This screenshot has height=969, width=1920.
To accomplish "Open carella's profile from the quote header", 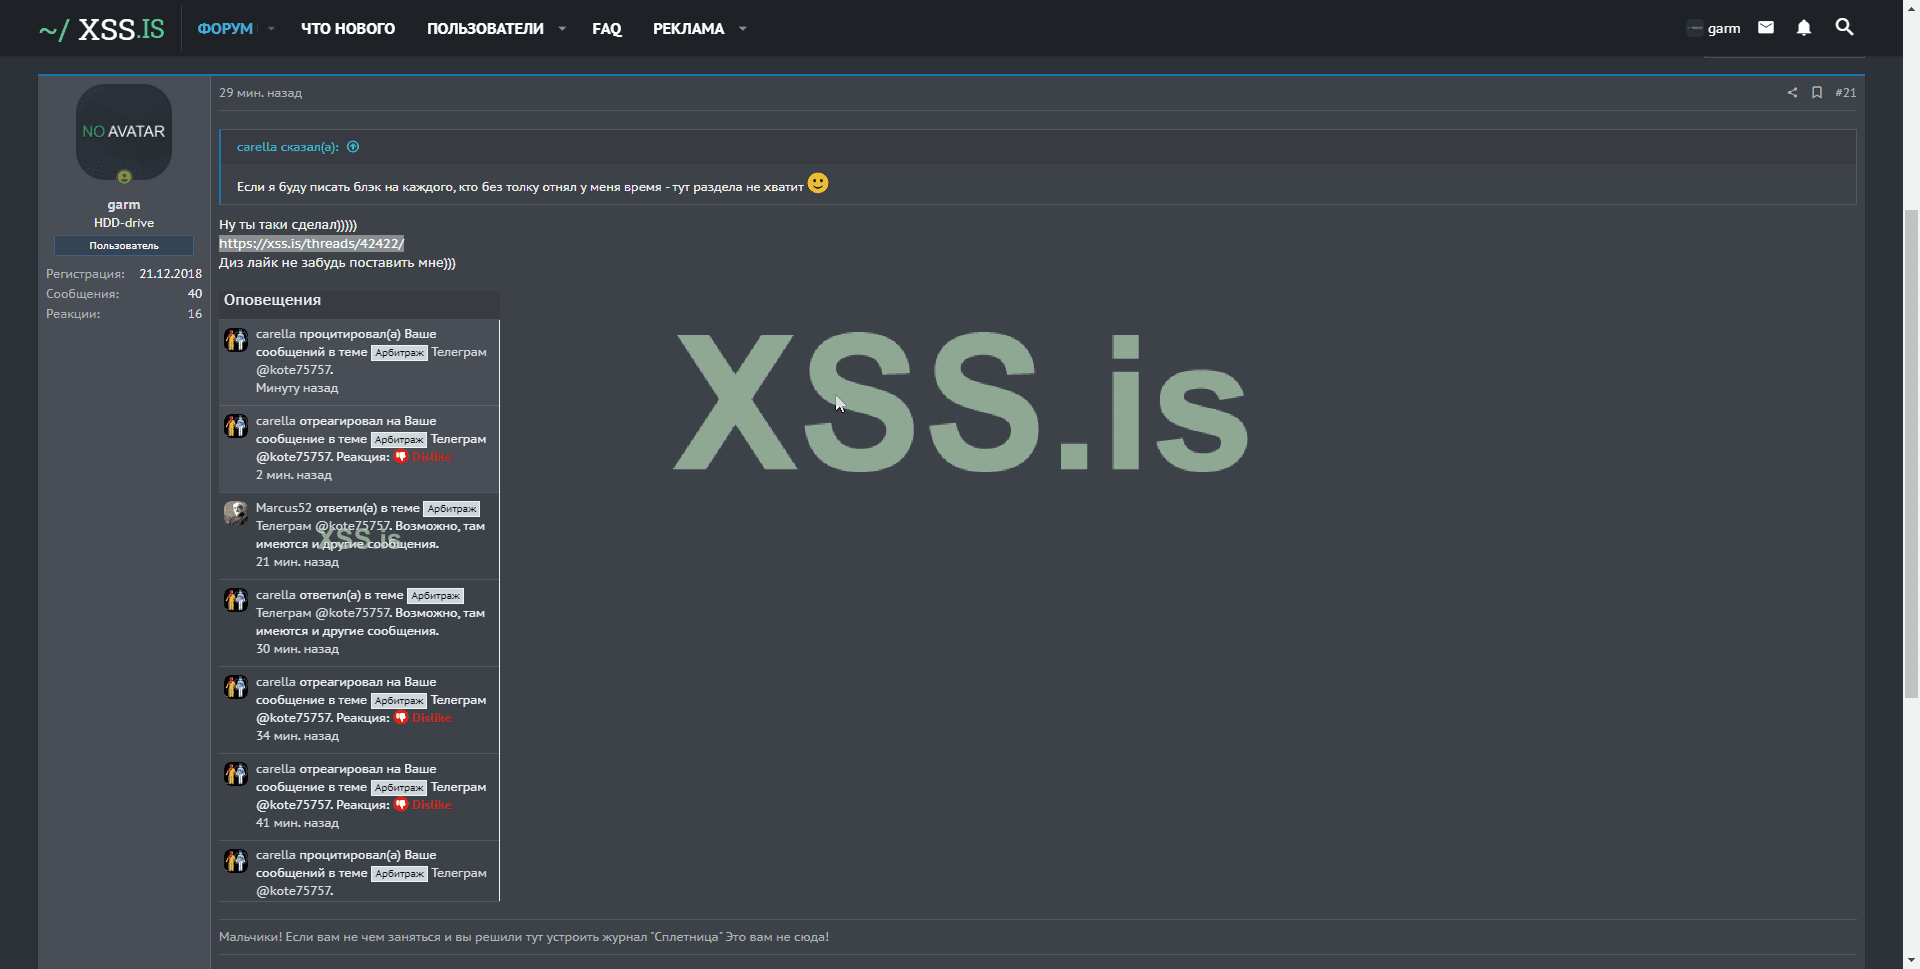I will click(x=257, y=147).
